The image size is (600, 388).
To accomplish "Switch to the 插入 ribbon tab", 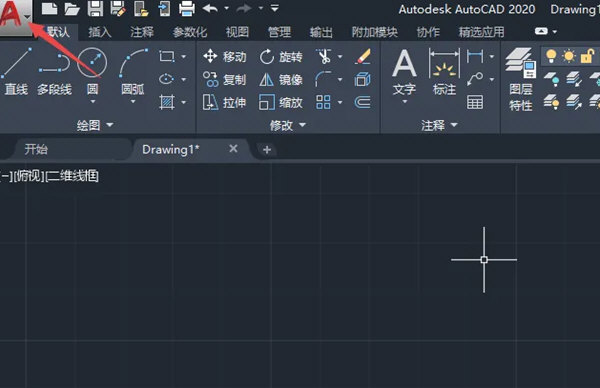I will [100, 32].
